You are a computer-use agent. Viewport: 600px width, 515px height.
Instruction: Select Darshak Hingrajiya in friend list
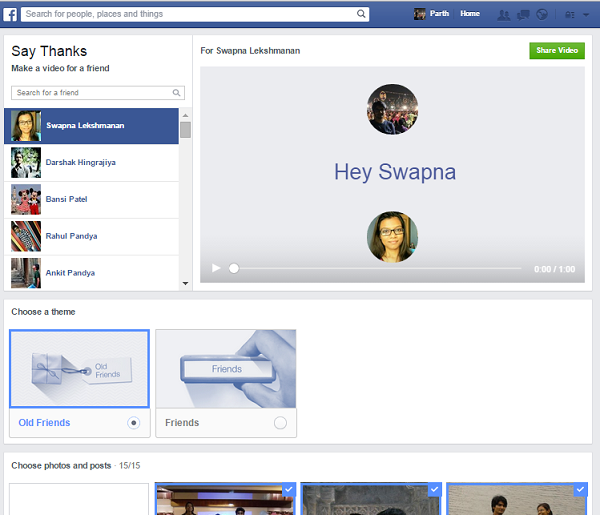click(x=91, y=163)
